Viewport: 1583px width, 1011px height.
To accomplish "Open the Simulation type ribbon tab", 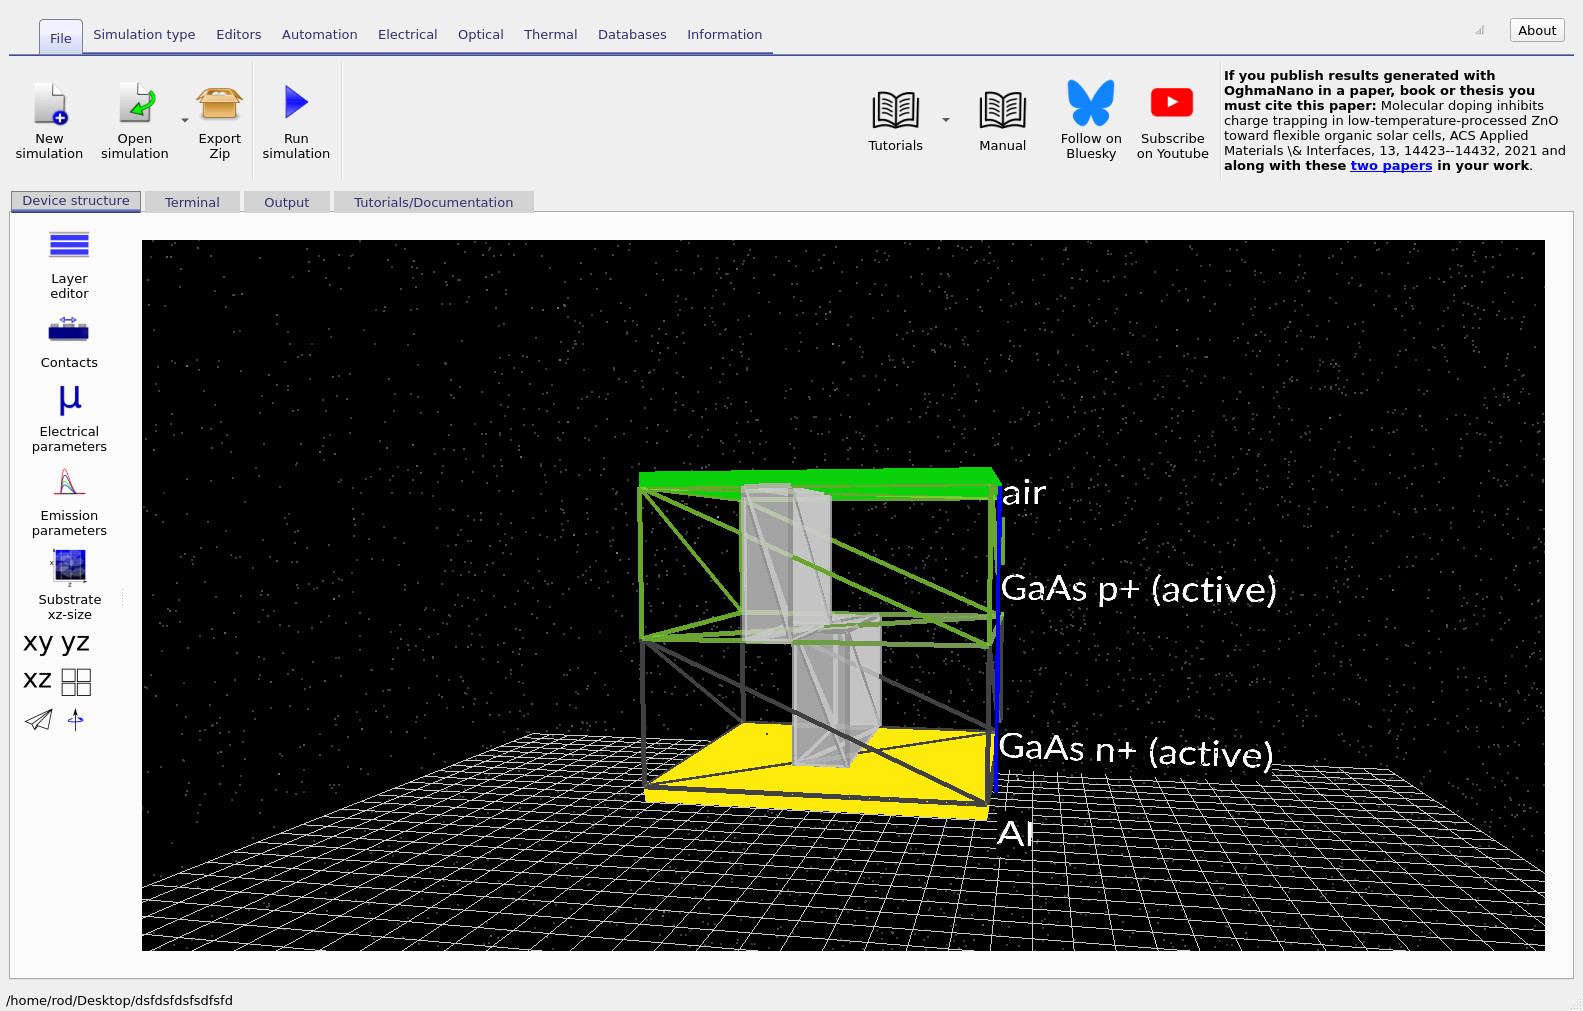I will pyautogui.click(x=144, y=34).
